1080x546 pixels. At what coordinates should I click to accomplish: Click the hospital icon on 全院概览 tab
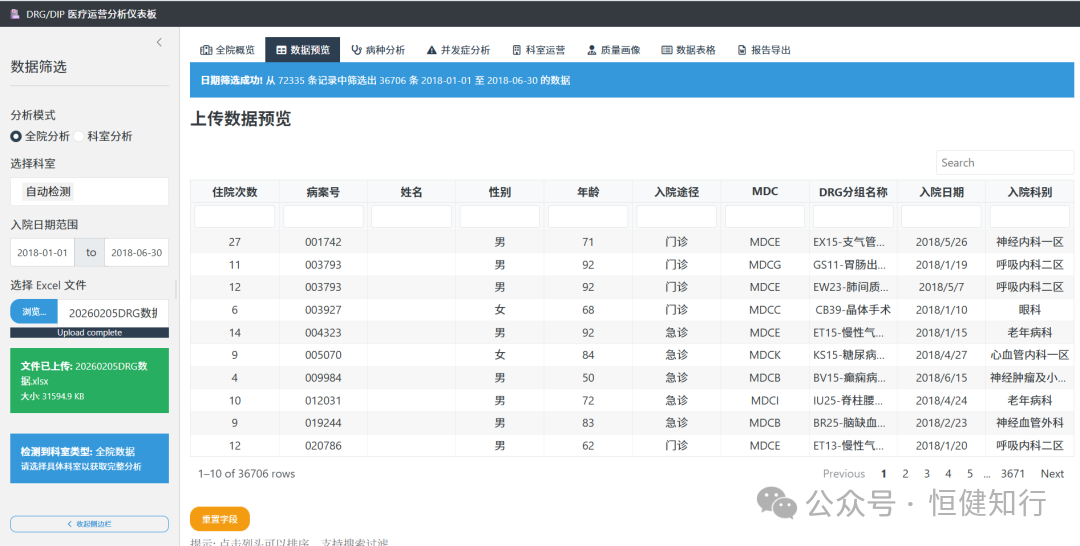[x=206, y=50]
